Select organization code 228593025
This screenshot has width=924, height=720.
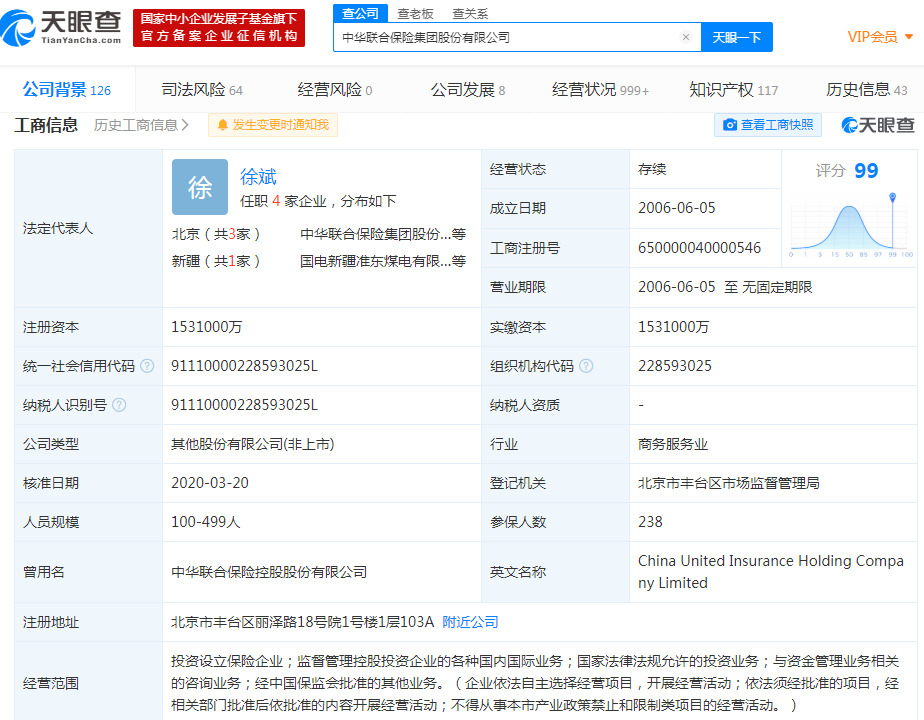675,366
